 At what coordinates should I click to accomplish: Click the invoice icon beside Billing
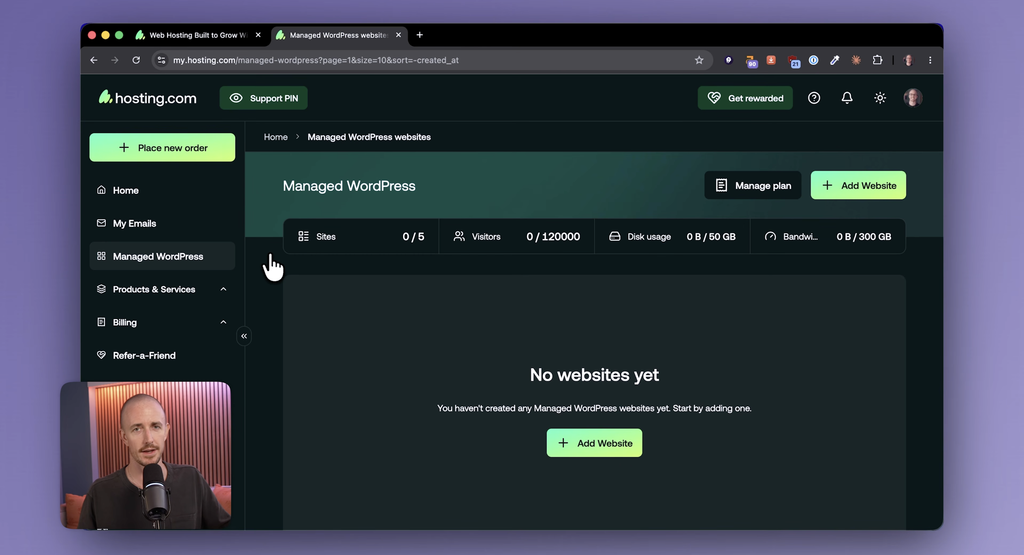point(101,322)
